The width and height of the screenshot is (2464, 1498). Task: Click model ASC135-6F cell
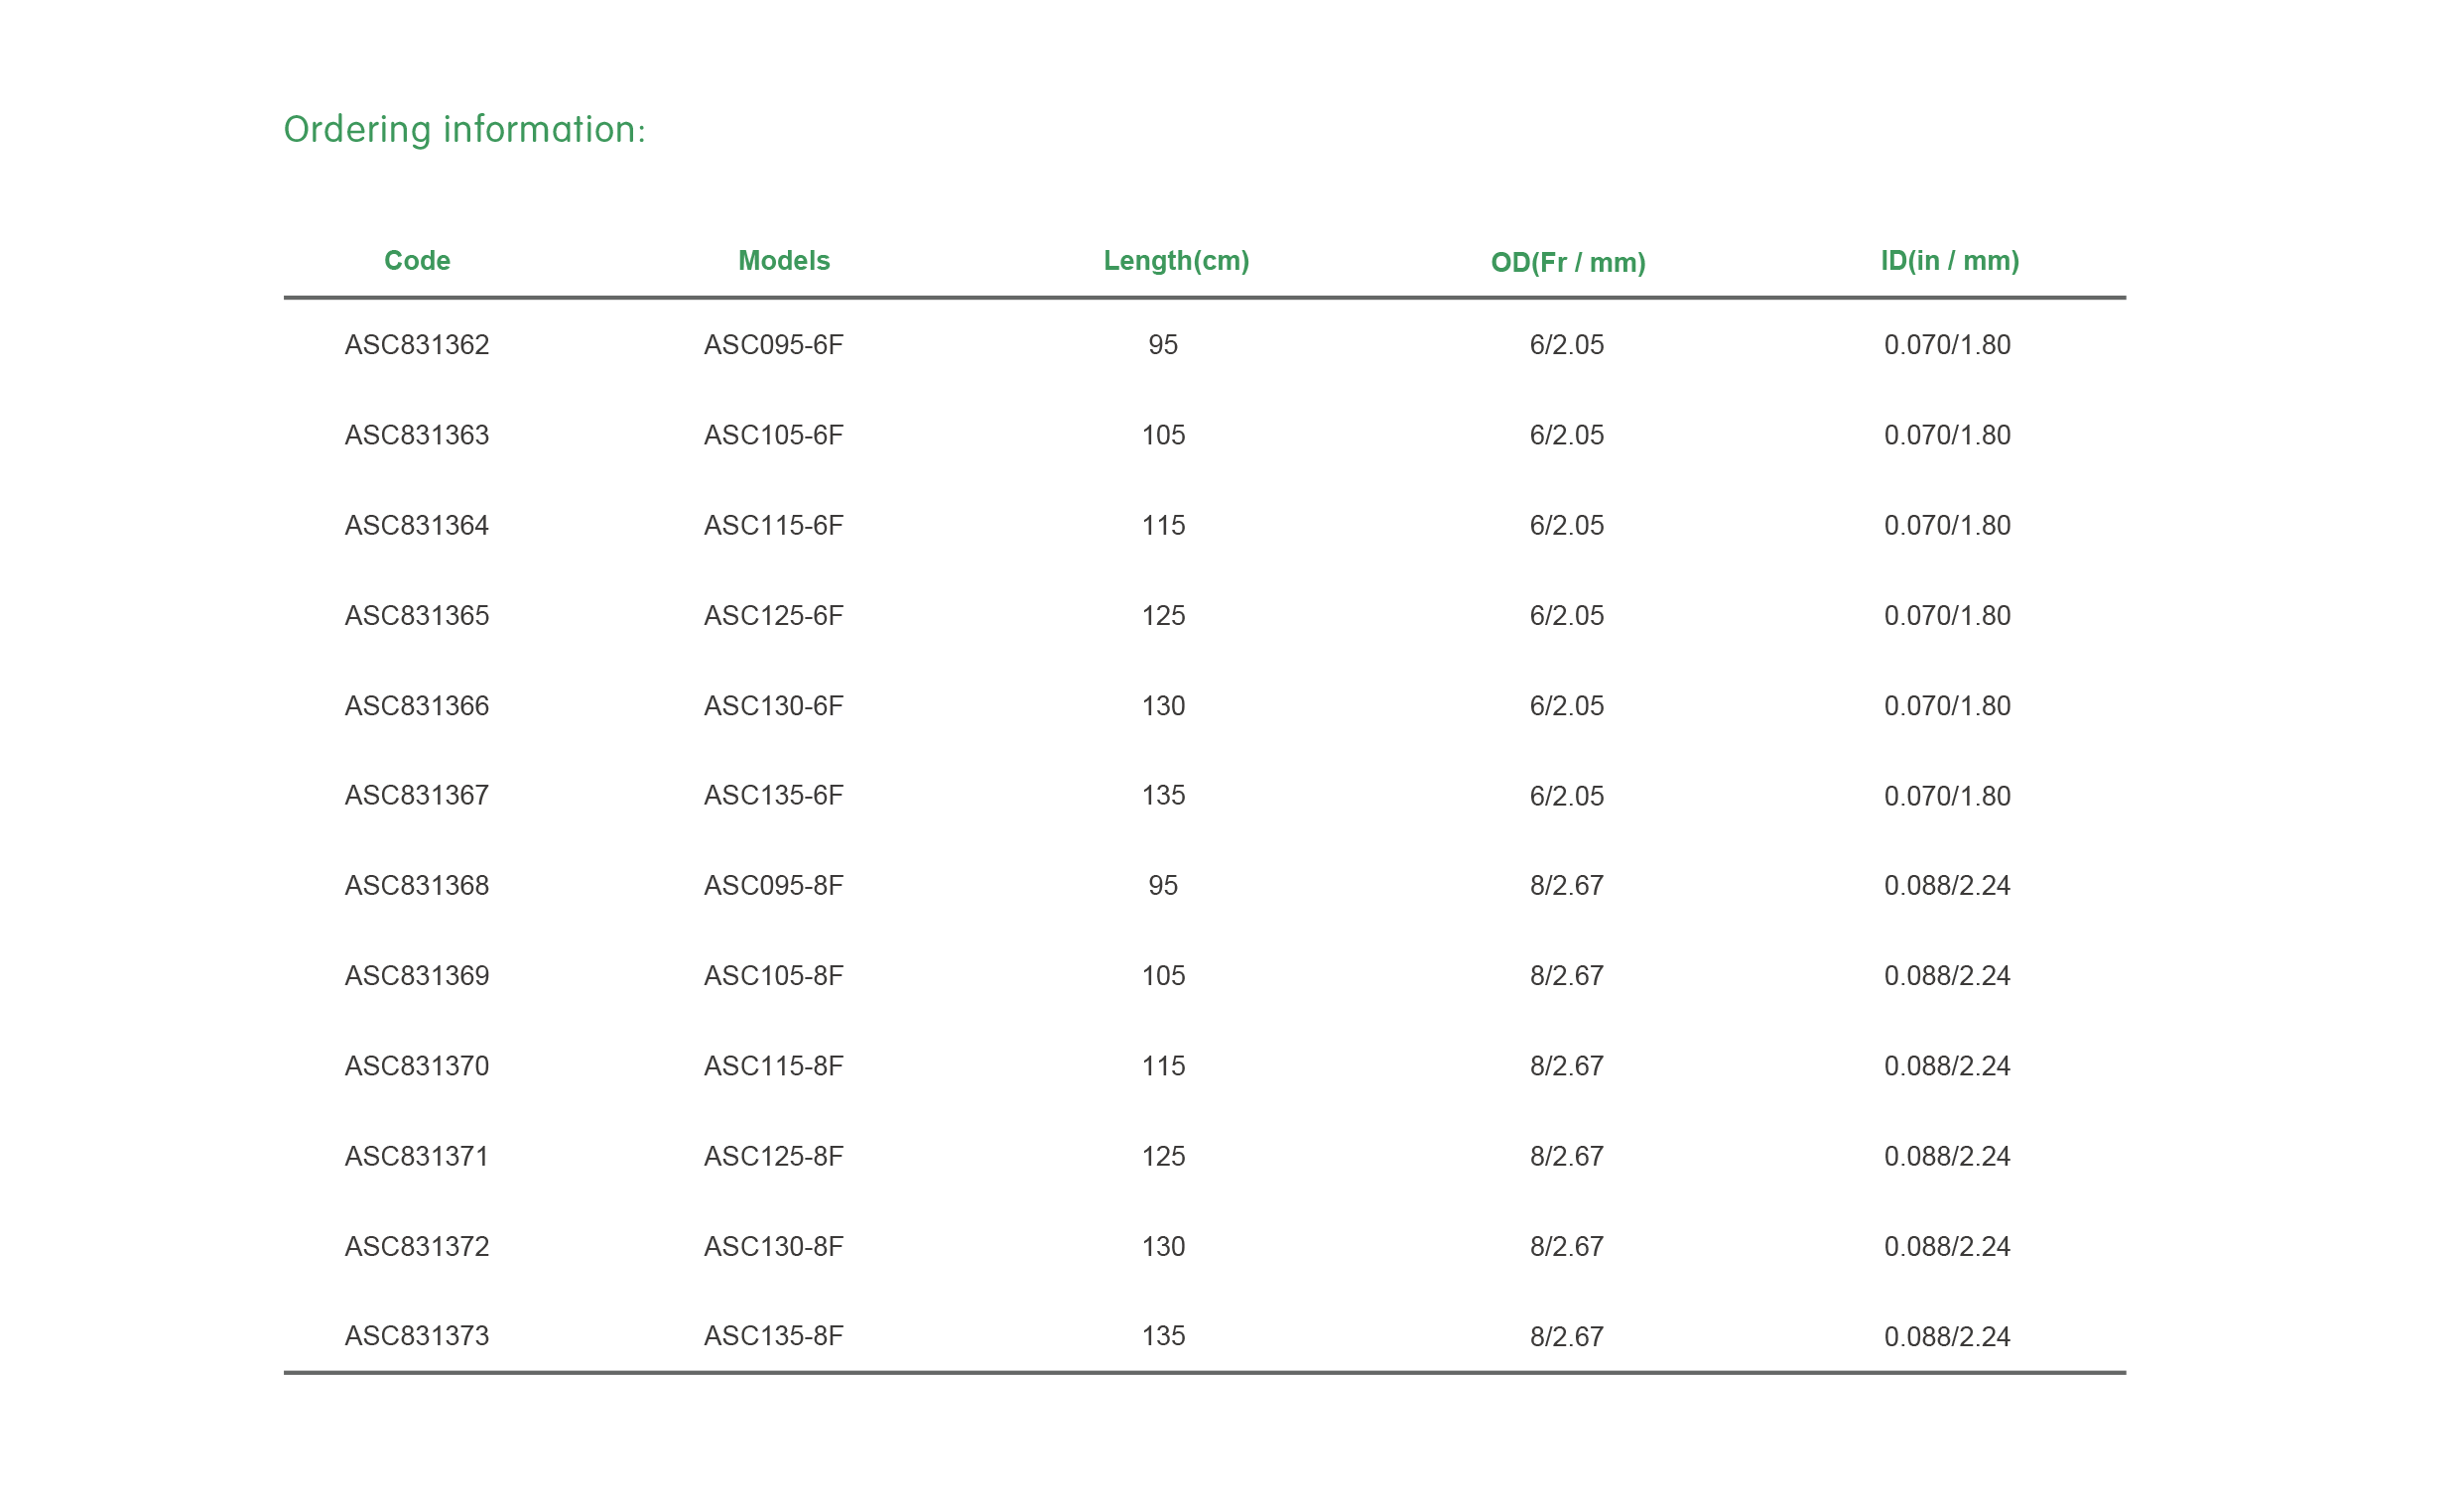773,796
